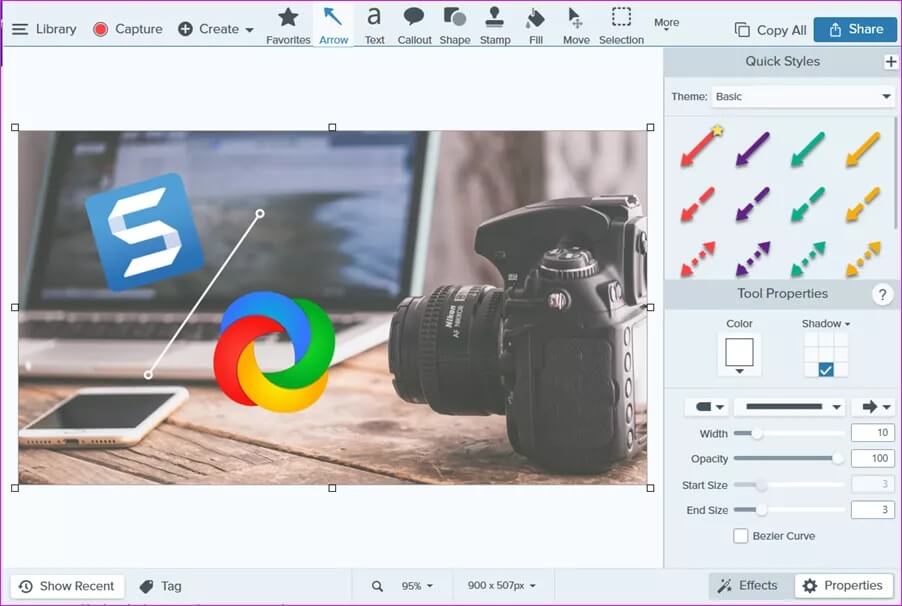
Task: Select the Favorites tool
Action: 288,25
